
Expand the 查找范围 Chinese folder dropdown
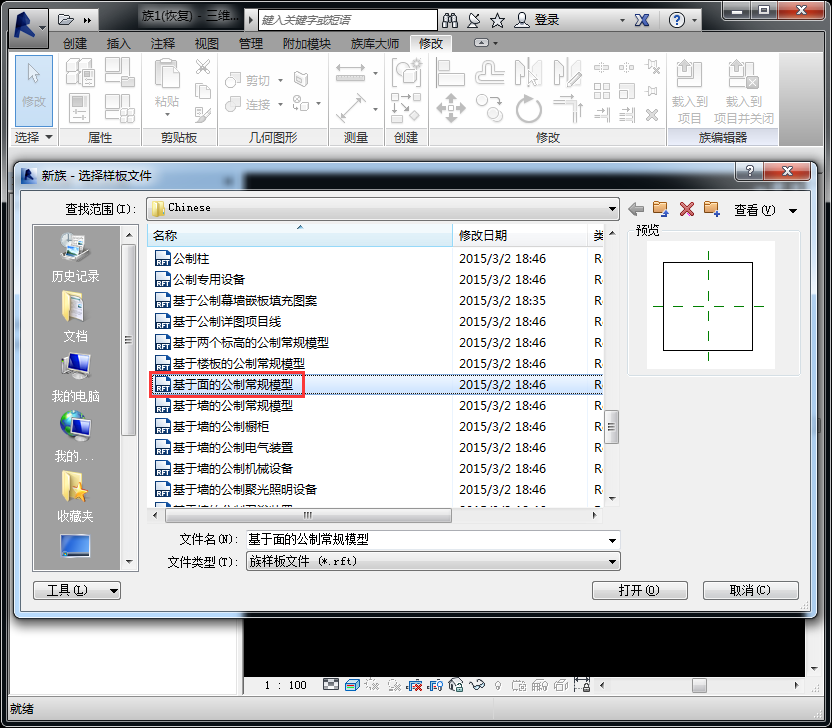pyautogui.click(x=612, y=208)
